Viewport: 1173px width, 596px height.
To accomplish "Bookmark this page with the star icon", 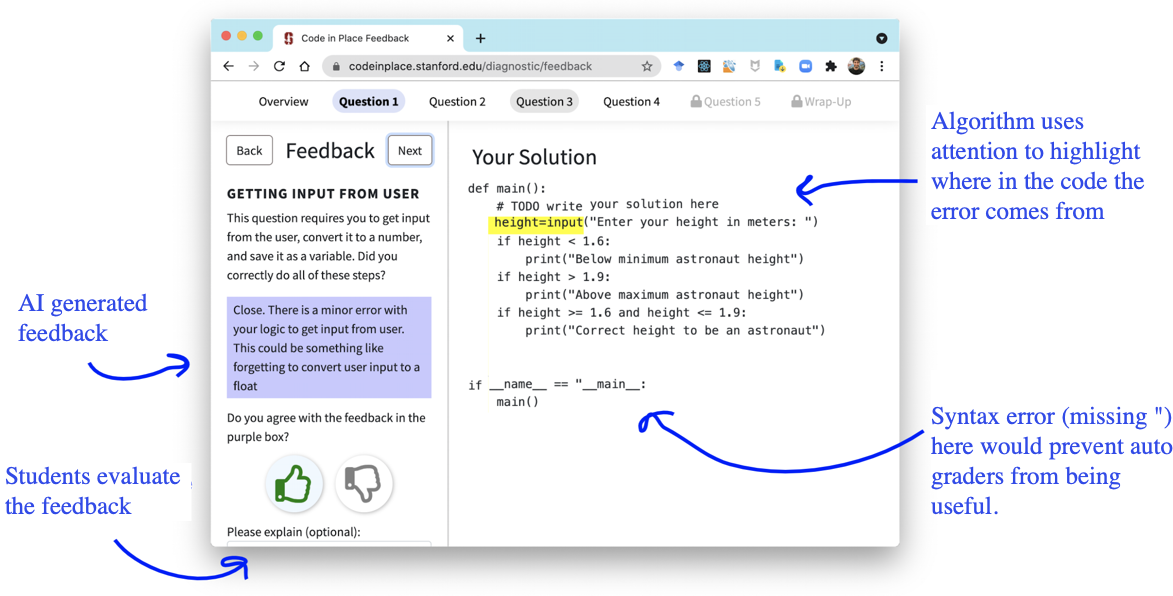I will pyautogui.click(x=647, y=66).
